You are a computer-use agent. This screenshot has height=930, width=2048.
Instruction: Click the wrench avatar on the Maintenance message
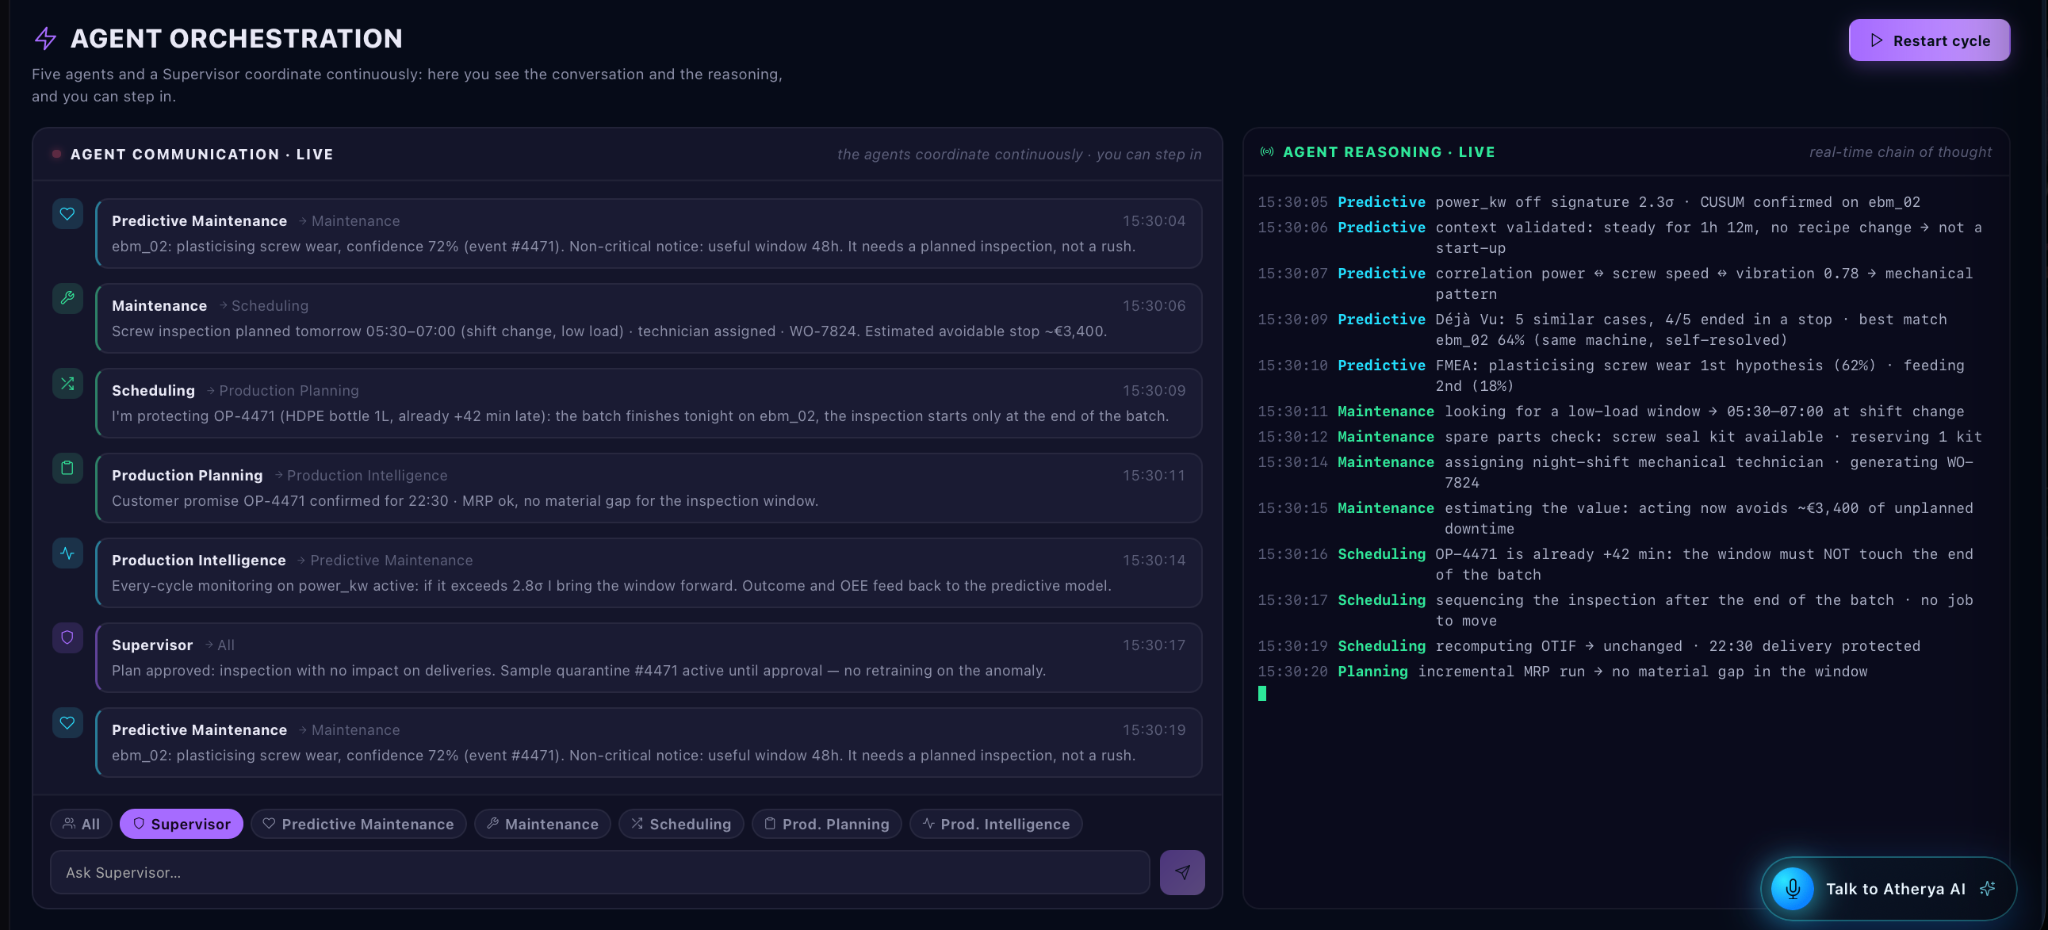67,298
